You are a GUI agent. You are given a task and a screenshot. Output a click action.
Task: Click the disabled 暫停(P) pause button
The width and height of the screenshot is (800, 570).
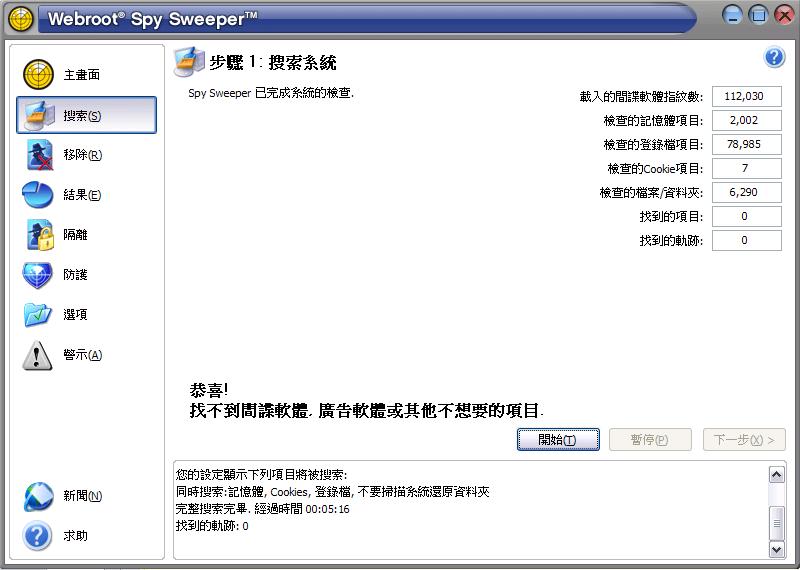point(650,439)
